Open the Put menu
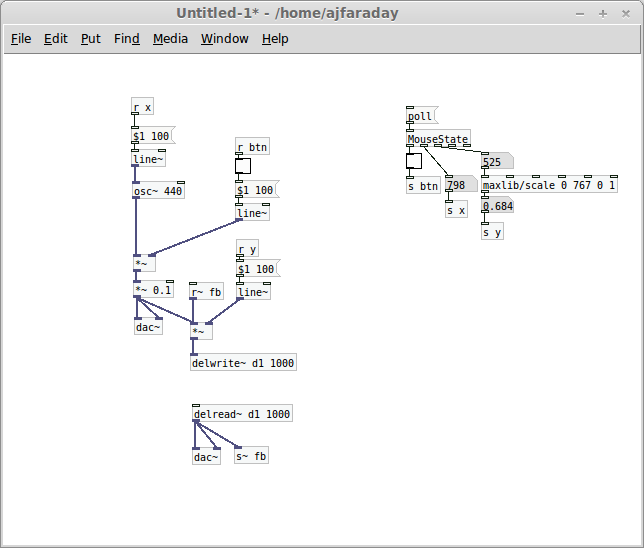This screenshot has height=548, width=644. 90,39
